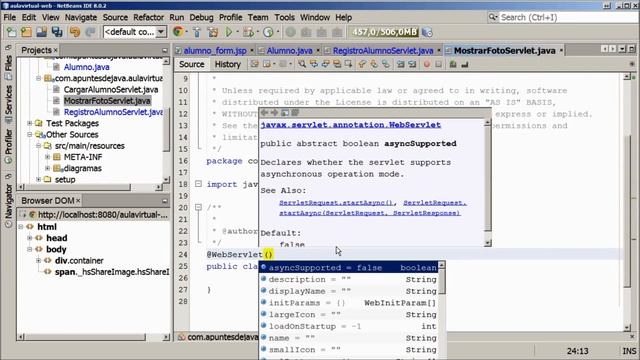
Task: Open the File menu
Action: [9, 17]
